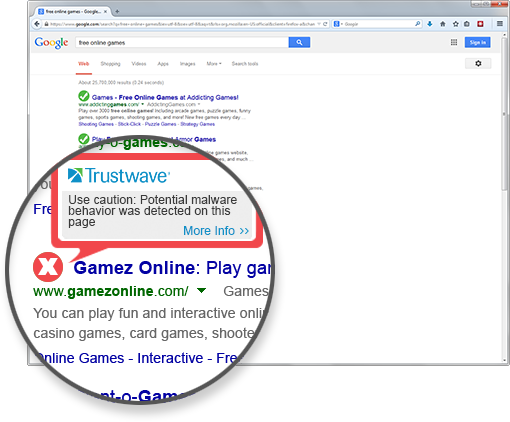Open the Google apps grid icon
This screenshot has width=510, height=422.
coord(454,42)
